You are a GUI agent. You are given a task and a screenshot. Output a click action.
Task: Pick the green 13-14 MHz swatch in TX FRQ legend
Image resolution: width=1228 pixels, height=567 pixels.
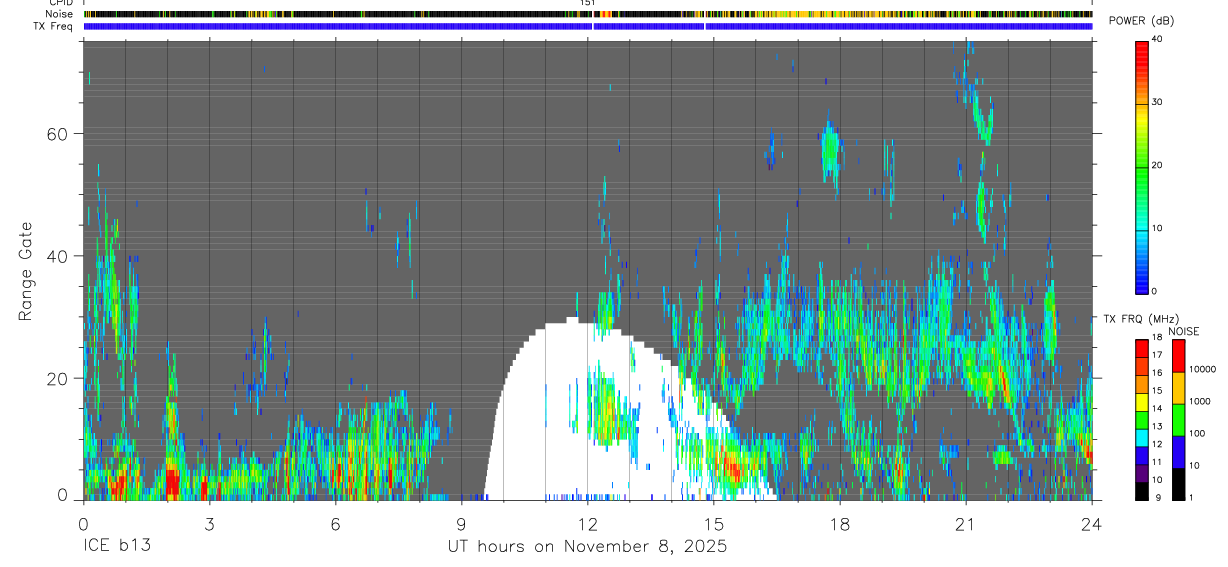pyautogui.click(x=1141, y=420)
